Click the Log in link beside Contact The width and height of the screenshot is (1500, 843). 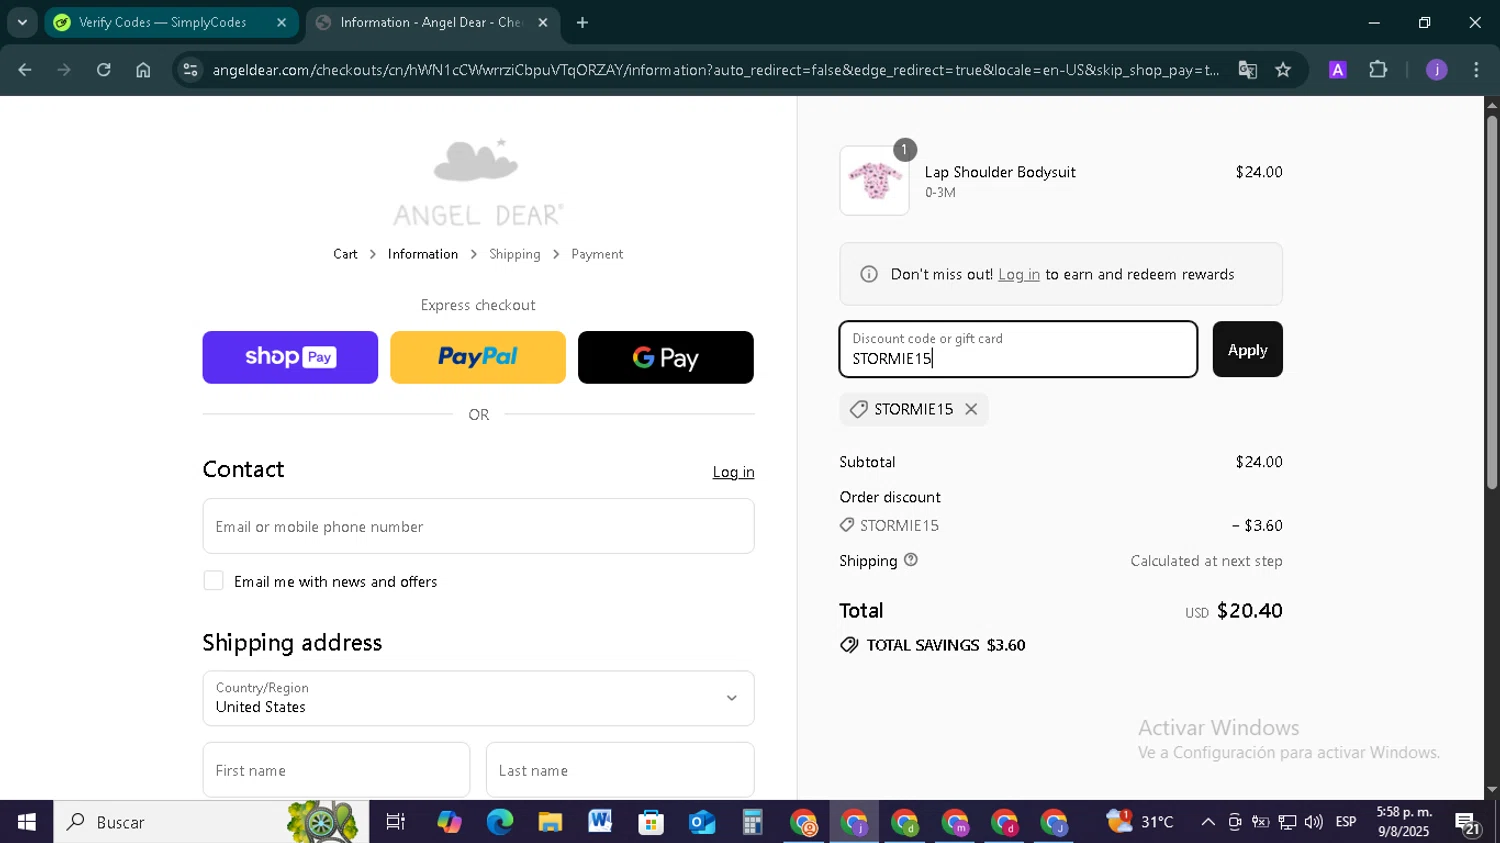coord(733,472)
